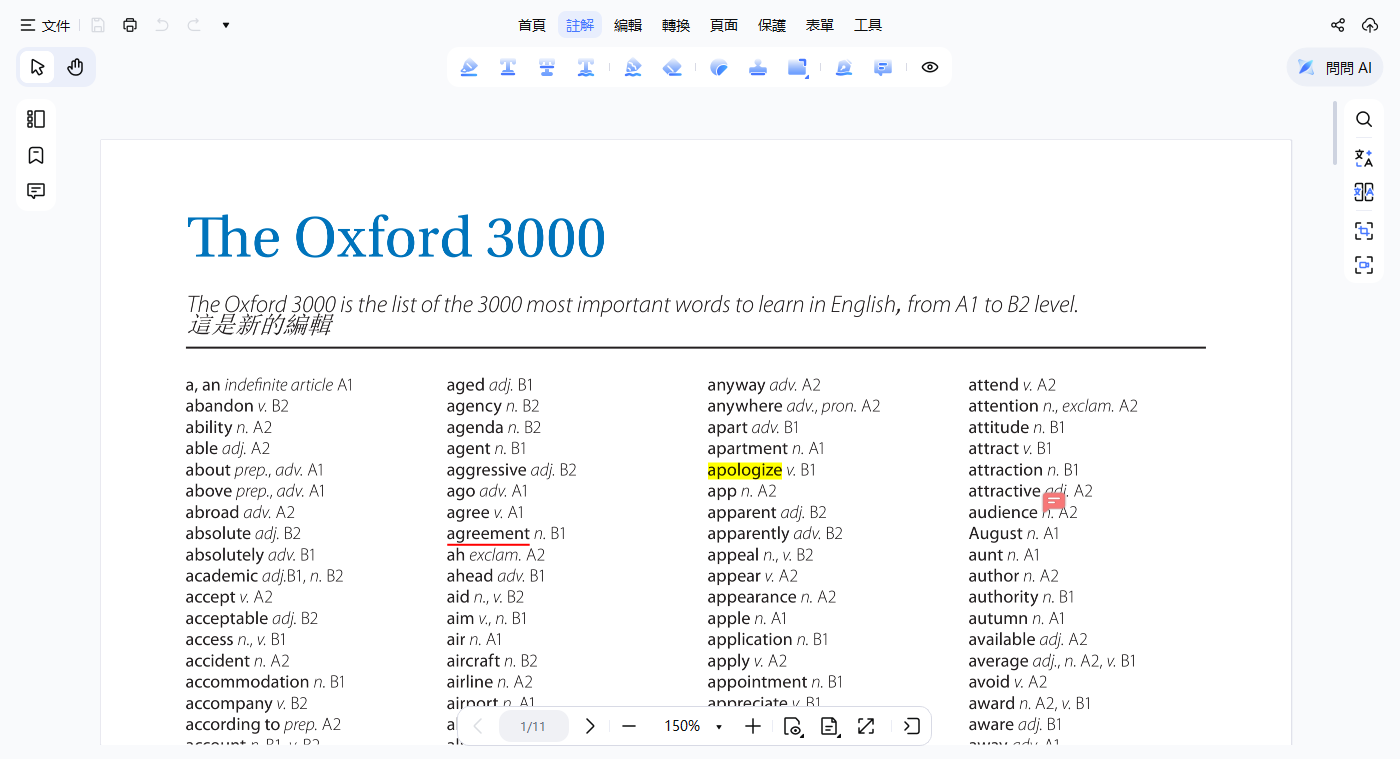The height and width of the screenshot is (759, 1400).
Task: Click the redo arrow
Action: (194, 25)
